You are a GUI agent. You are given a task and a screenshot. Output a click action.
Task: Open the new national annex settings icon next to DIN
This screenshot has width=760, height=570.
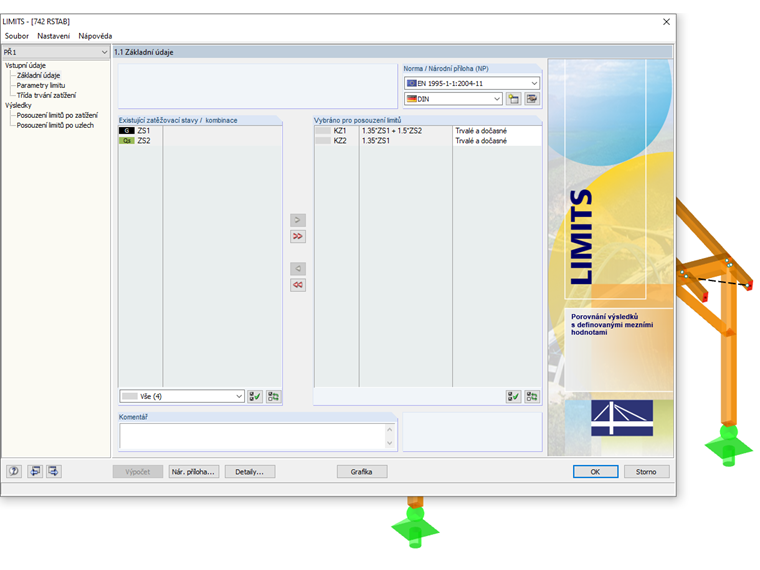click(514, 99)
